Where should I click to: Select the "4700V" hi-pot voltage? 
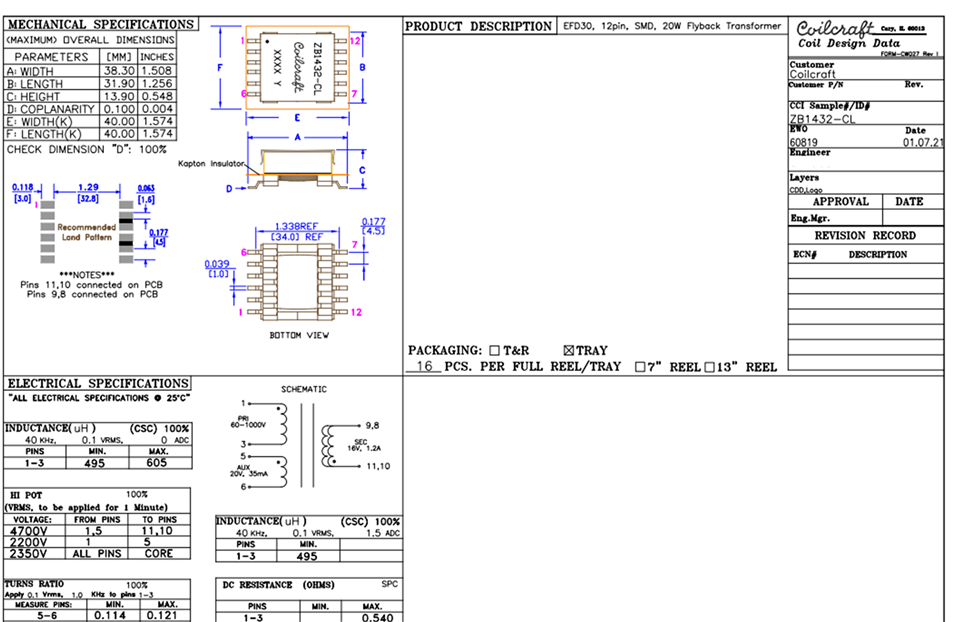(28, 531)
